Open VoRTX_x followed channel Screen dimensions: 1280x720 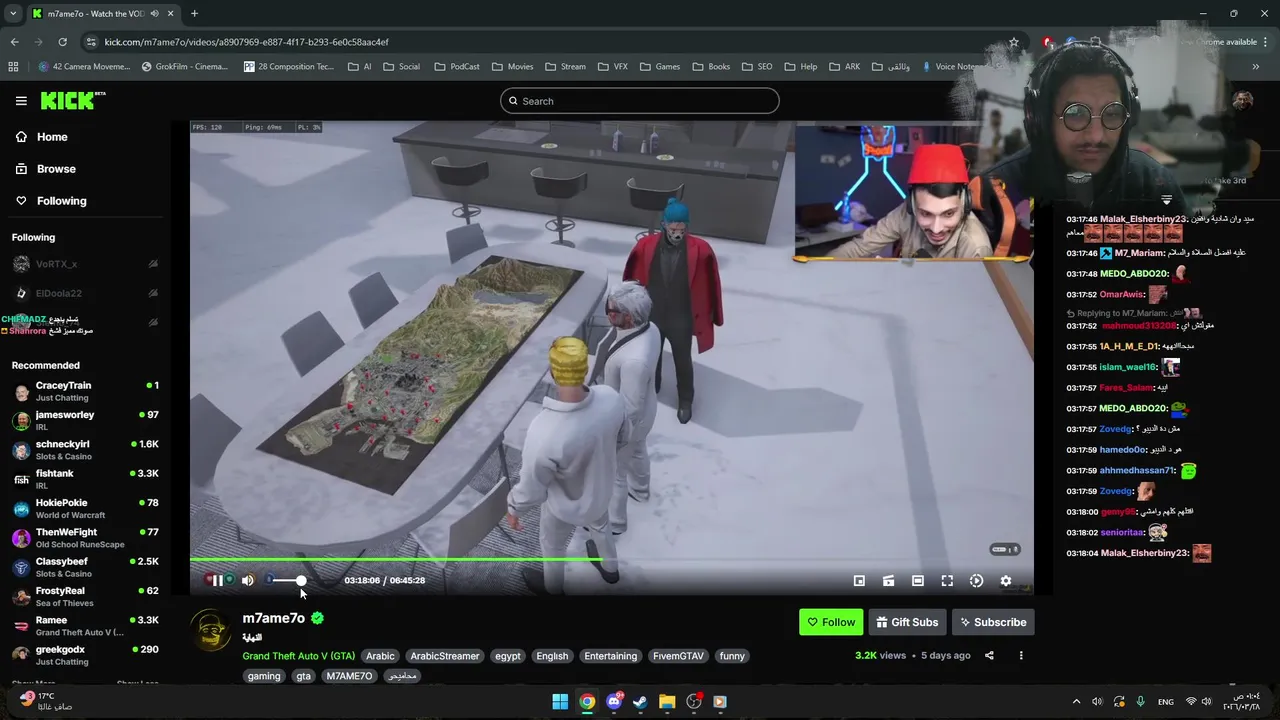click(85, 264)
